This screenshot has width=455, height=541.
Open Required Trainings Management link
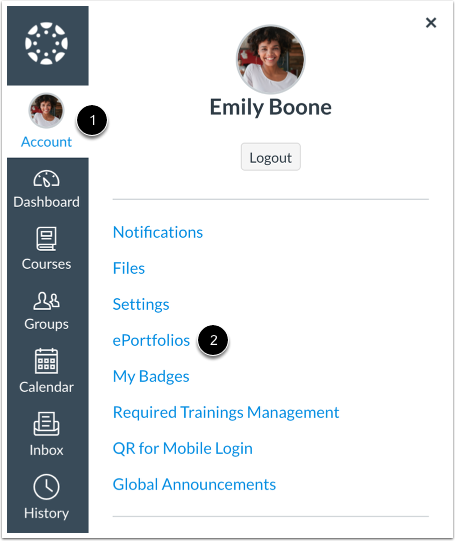[x=226, y=413]
